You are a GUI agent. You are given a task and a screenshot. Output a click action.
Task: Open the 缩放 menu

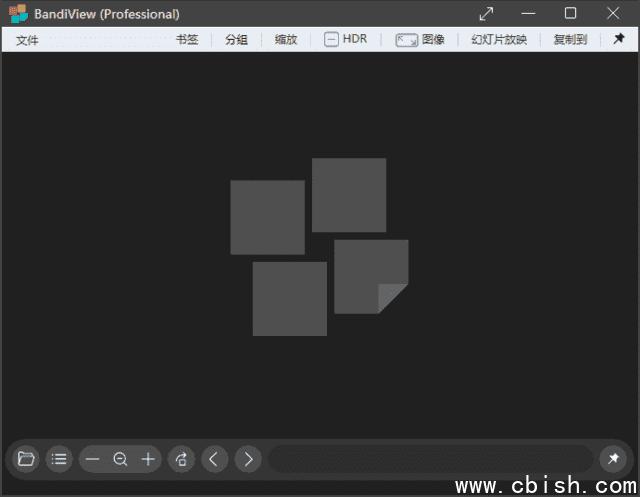click(286, 40)
